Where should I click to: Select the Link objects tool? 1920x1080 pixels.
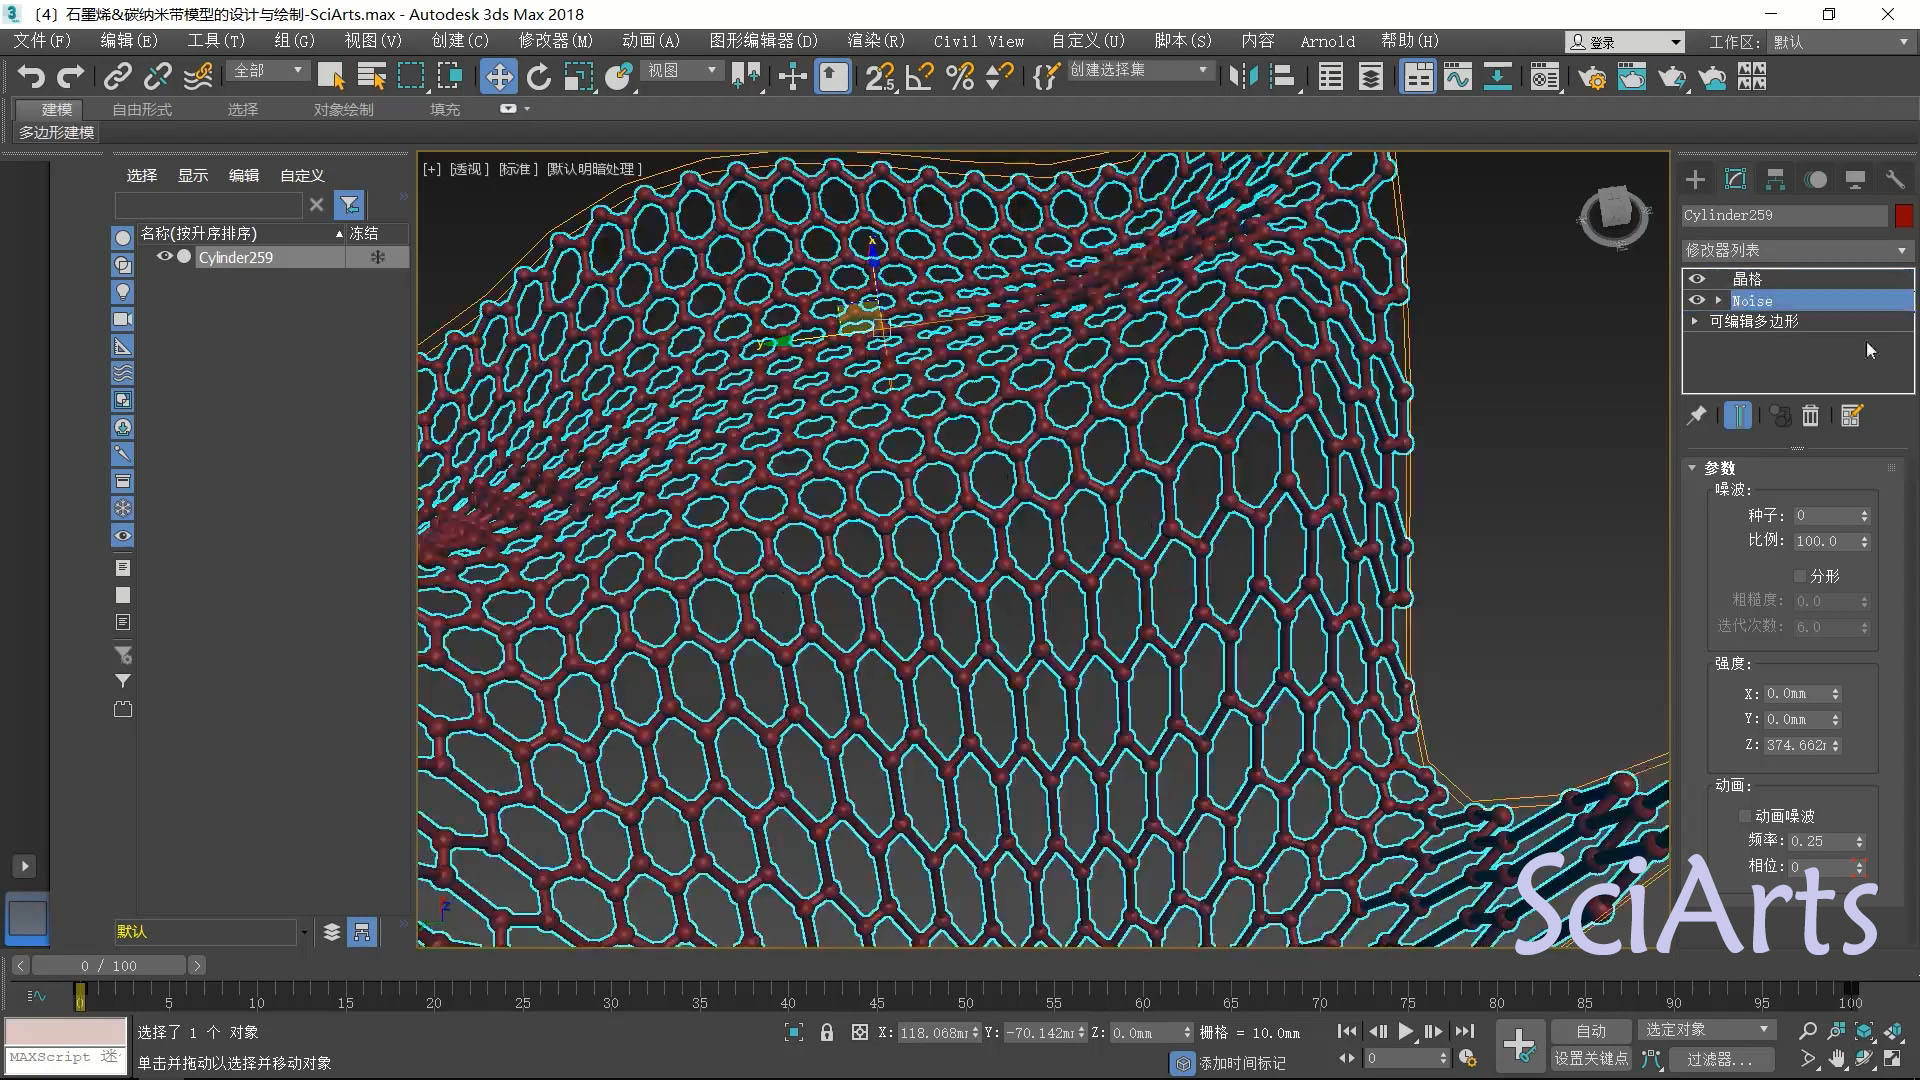coord(118,76)
